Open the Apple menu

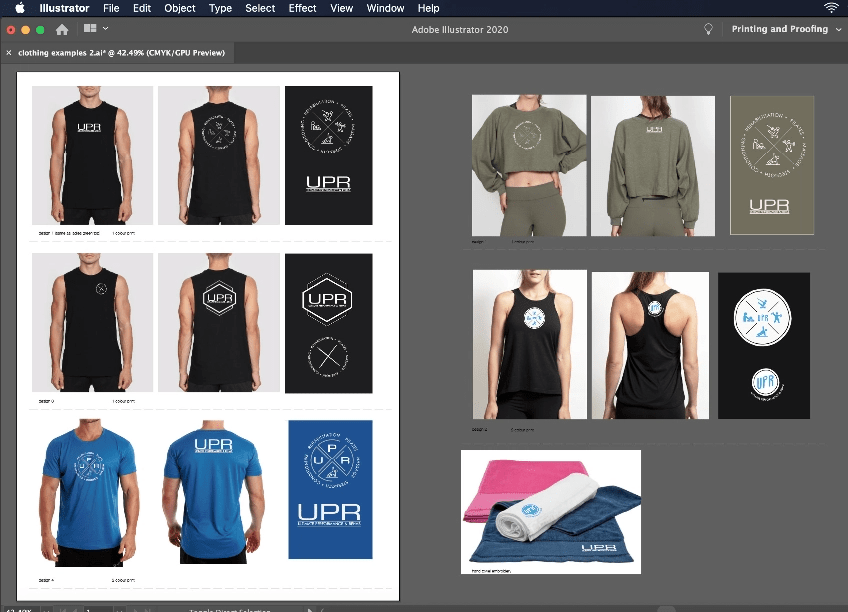[19, 8]
